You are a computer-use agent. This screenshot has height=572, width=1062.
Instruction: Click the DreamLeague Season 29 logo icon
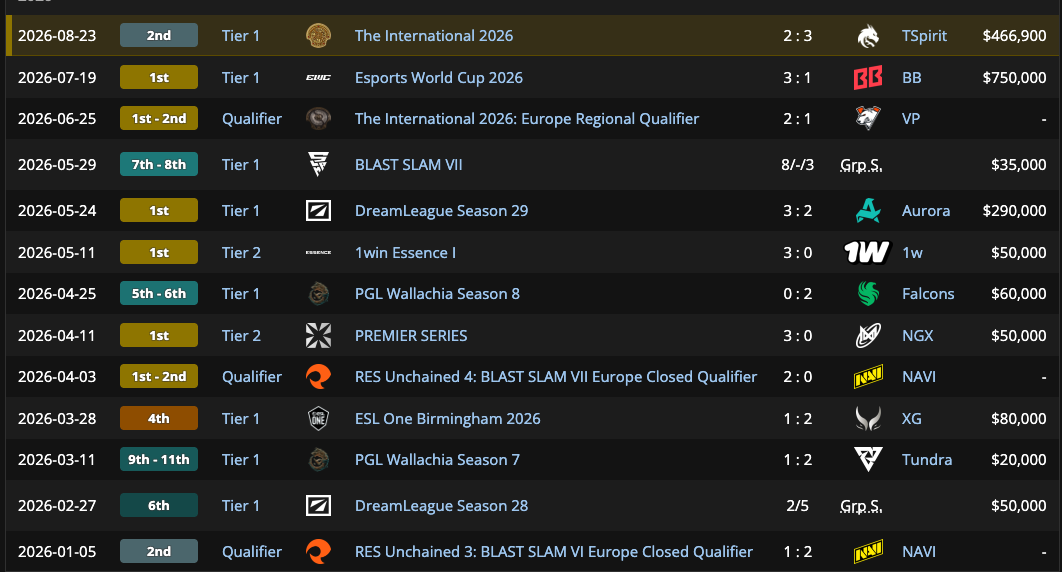coord(318,211)
